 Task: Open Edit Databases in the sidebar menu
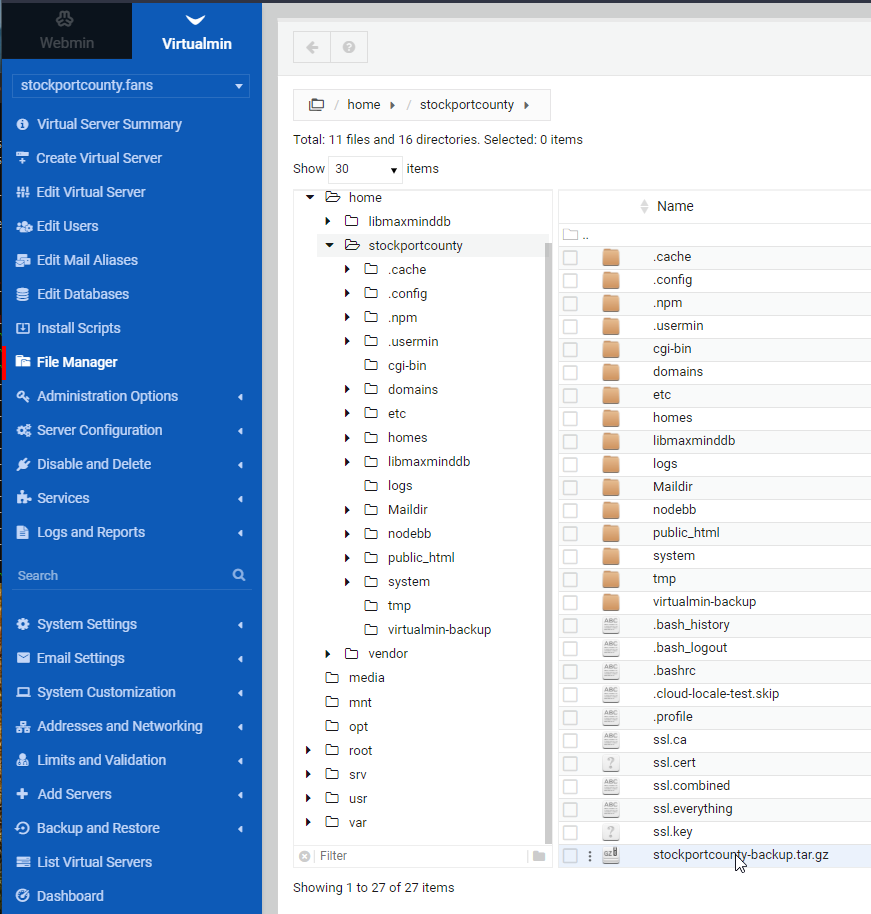point(82,294)
